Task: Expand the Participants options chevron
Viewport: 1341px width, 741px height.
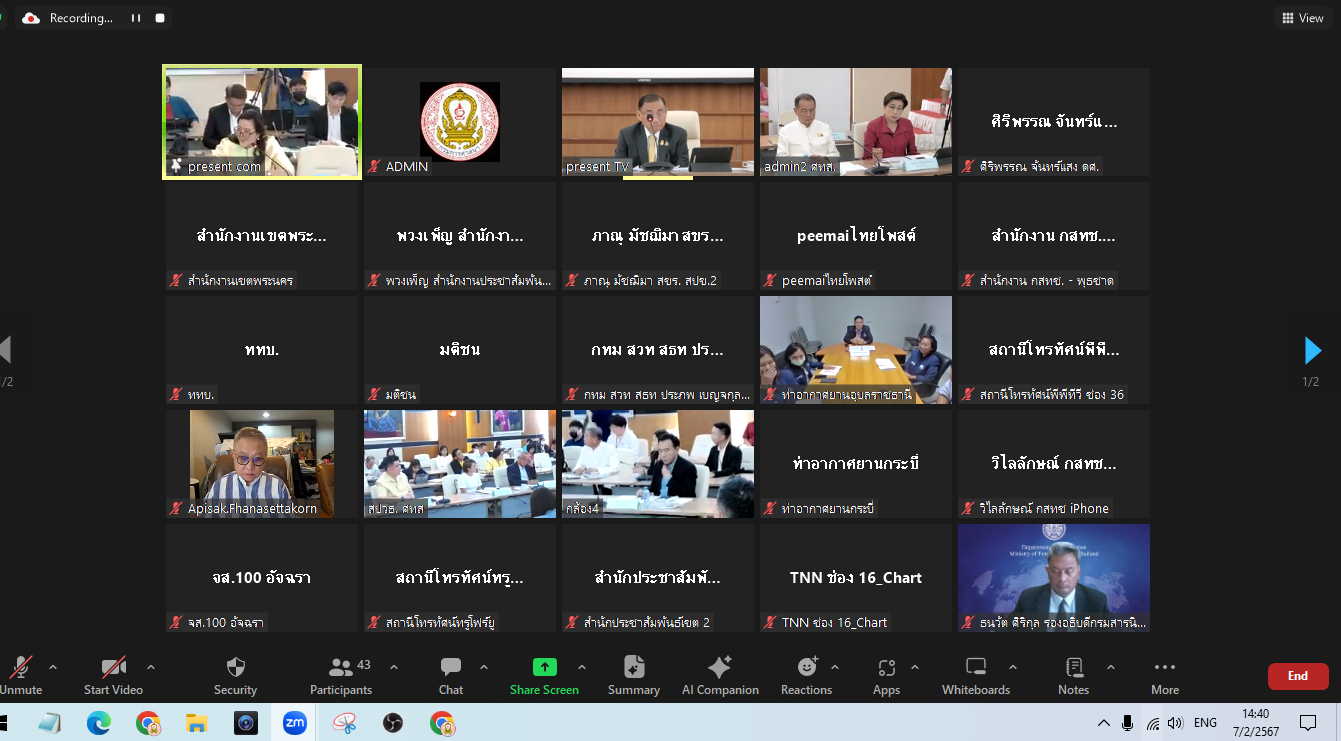Action: pos(394,667)
